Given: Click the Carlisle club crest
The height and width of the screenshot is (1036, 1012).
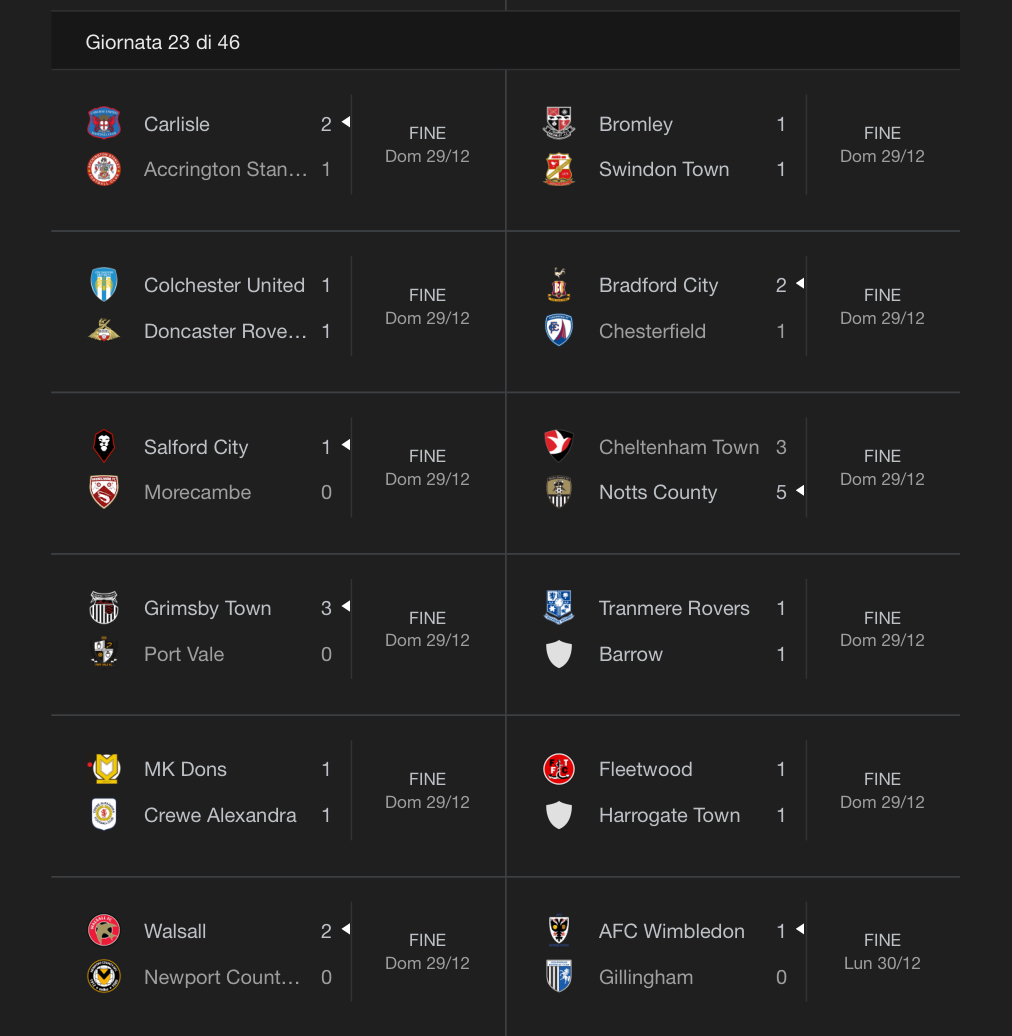Looking at the screenshot, I should (x=104, y=124).
